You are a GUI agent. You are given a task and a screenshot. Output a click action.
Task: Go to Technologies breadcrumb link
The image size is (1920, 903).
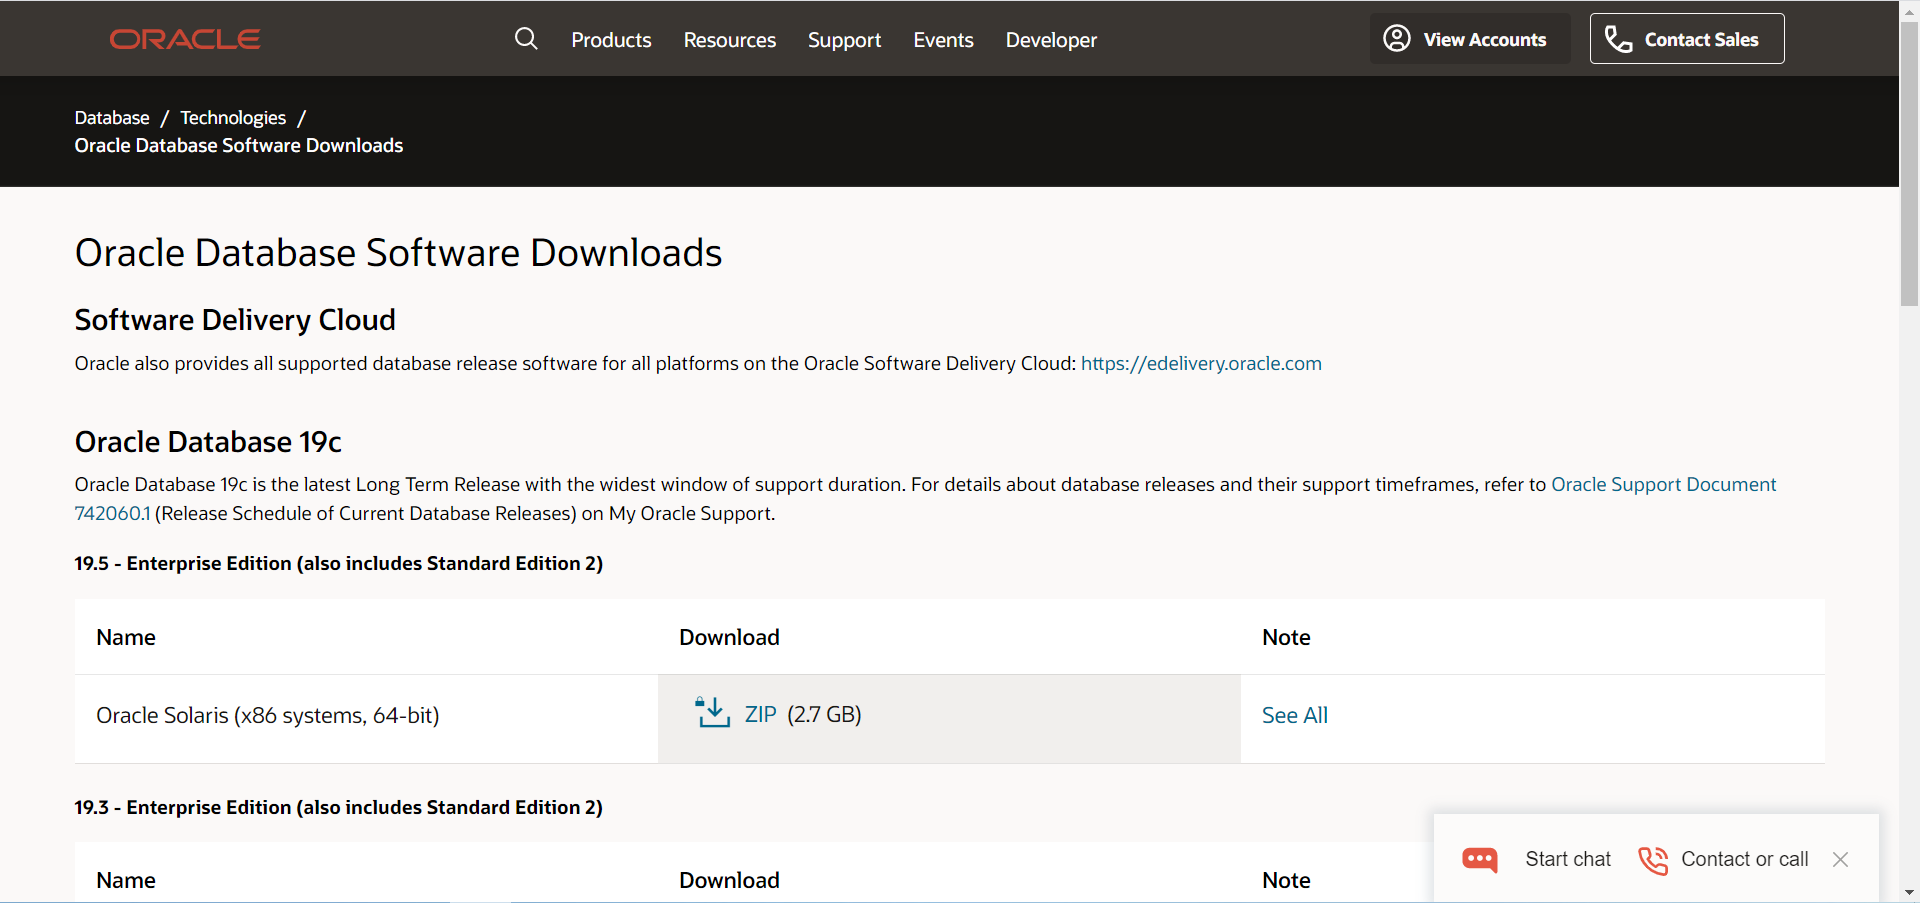point(233,118)
